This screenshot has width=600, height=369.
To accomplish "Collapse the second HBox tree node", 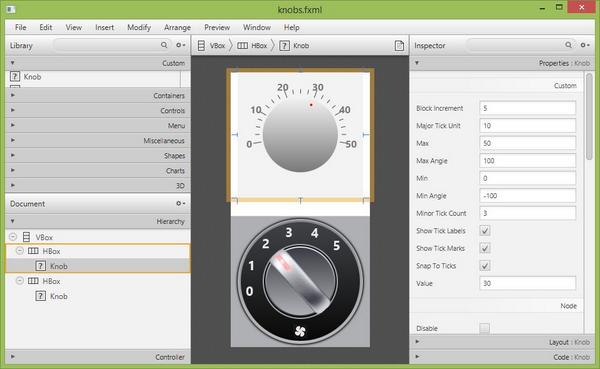I will click(20, 281).
